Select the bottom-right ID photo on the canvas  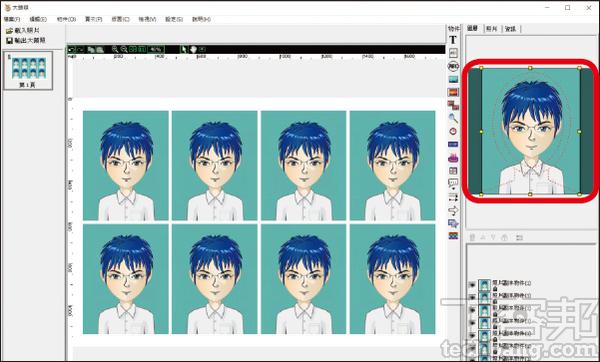point(392,279)
